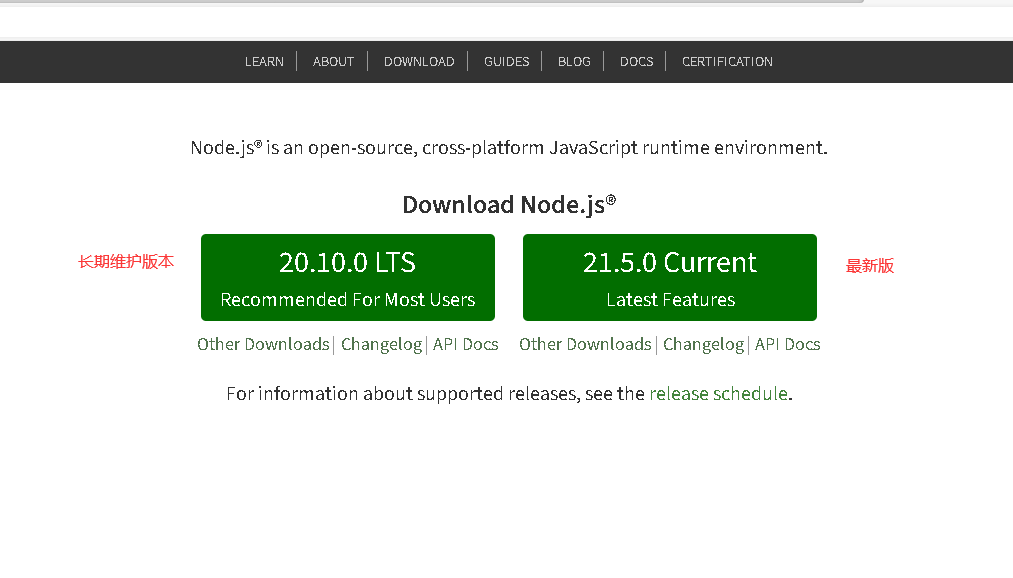This screenshot has width=1013, height=578.
Task: Open Other Downloads under the LTS button
Action: tap(263, 344)
